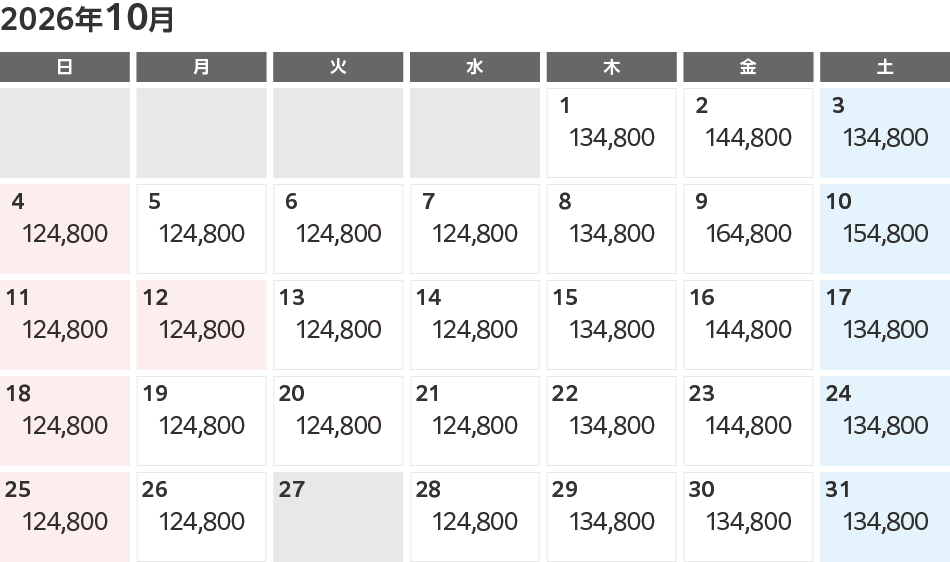950x562 pixels.
Task: Select the unavailable October 27 cell
Action: tap(338, 516)
